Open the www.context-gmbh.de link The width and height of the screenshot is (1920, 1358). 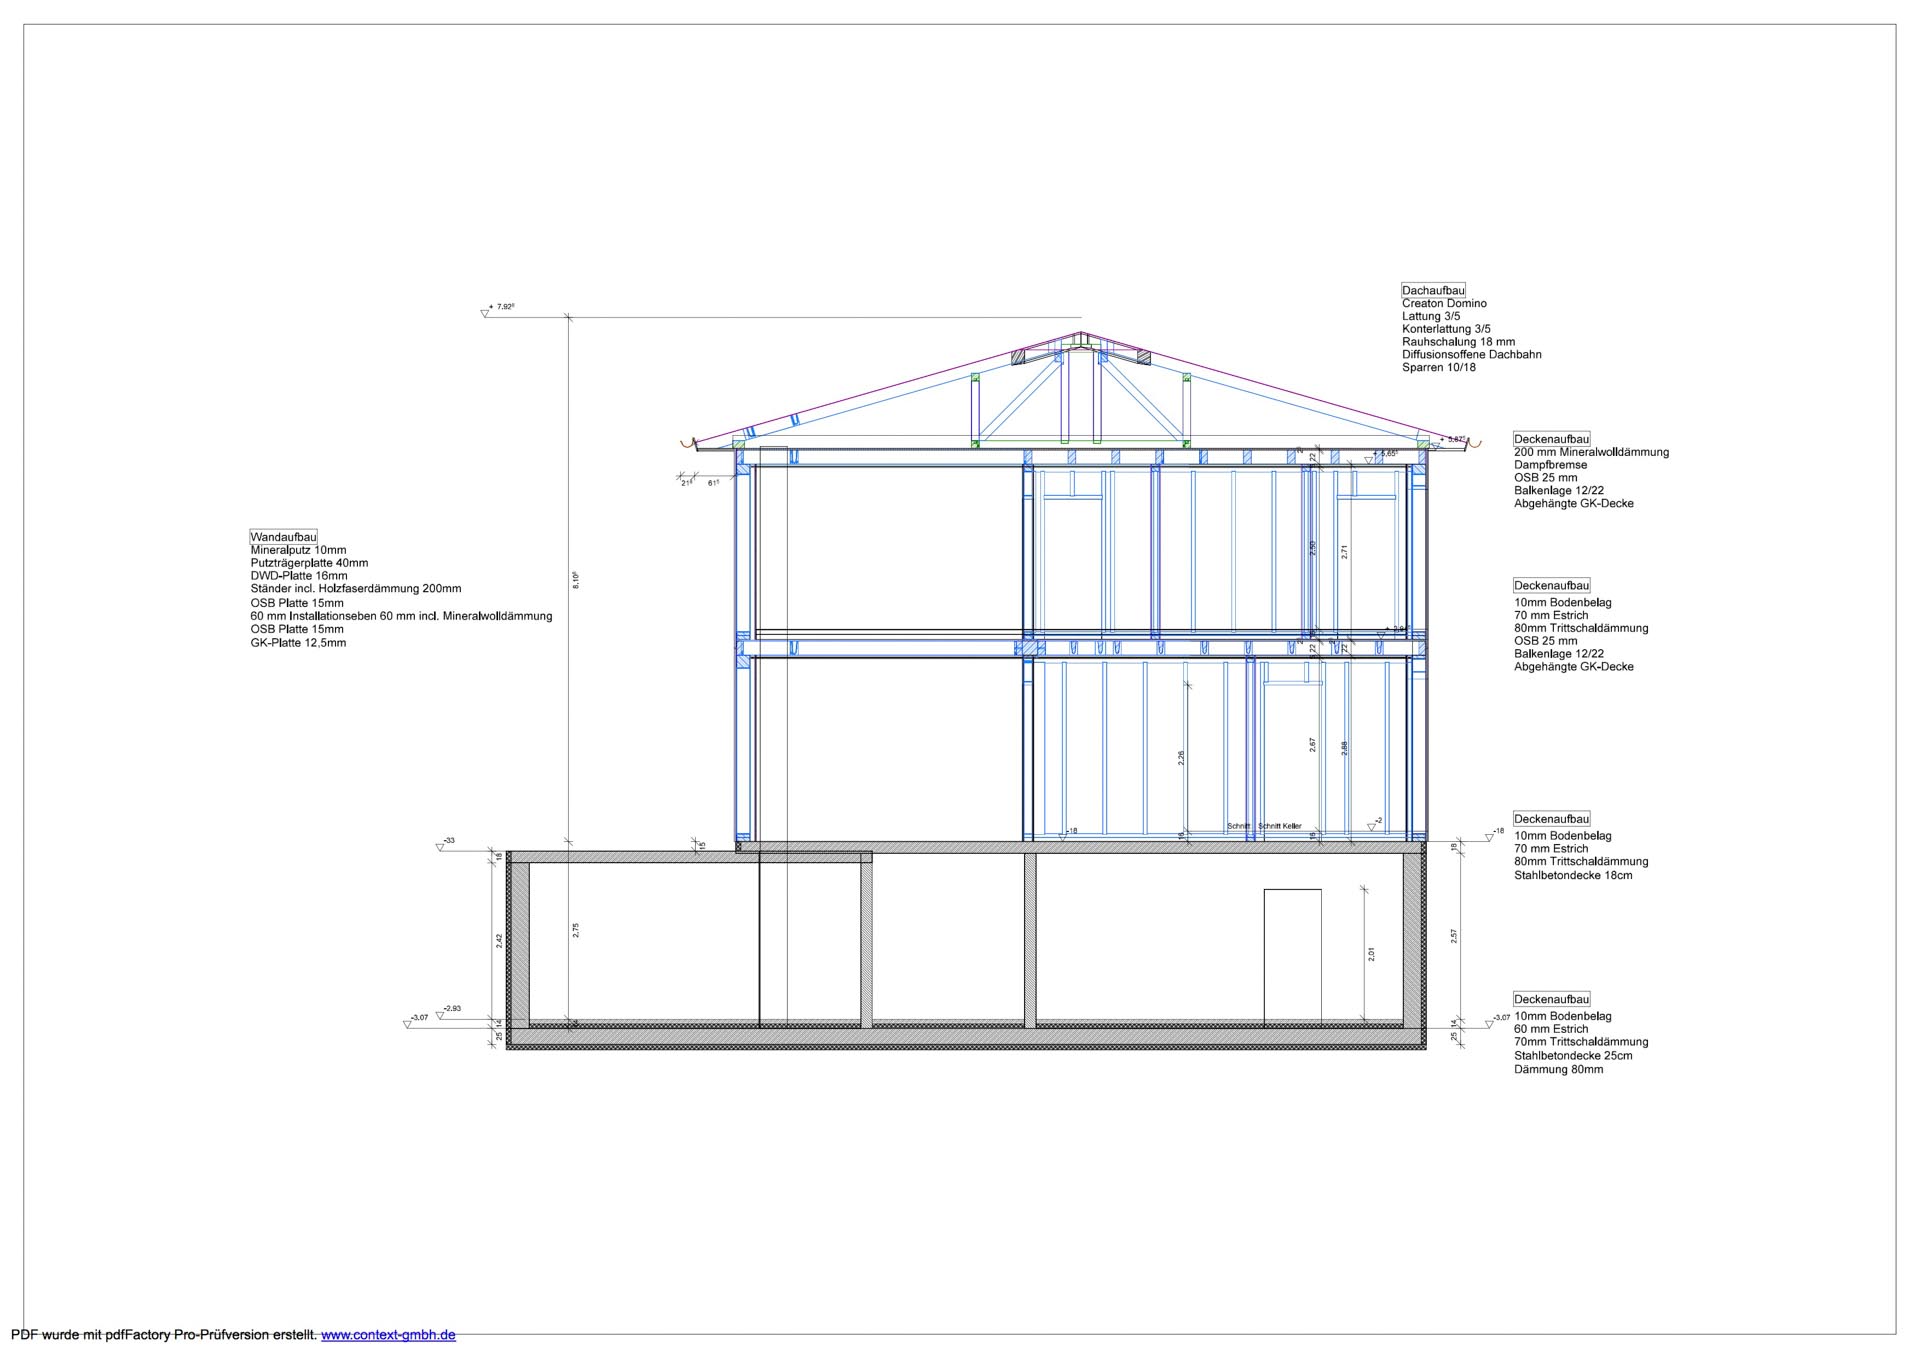click(388, 1335)
